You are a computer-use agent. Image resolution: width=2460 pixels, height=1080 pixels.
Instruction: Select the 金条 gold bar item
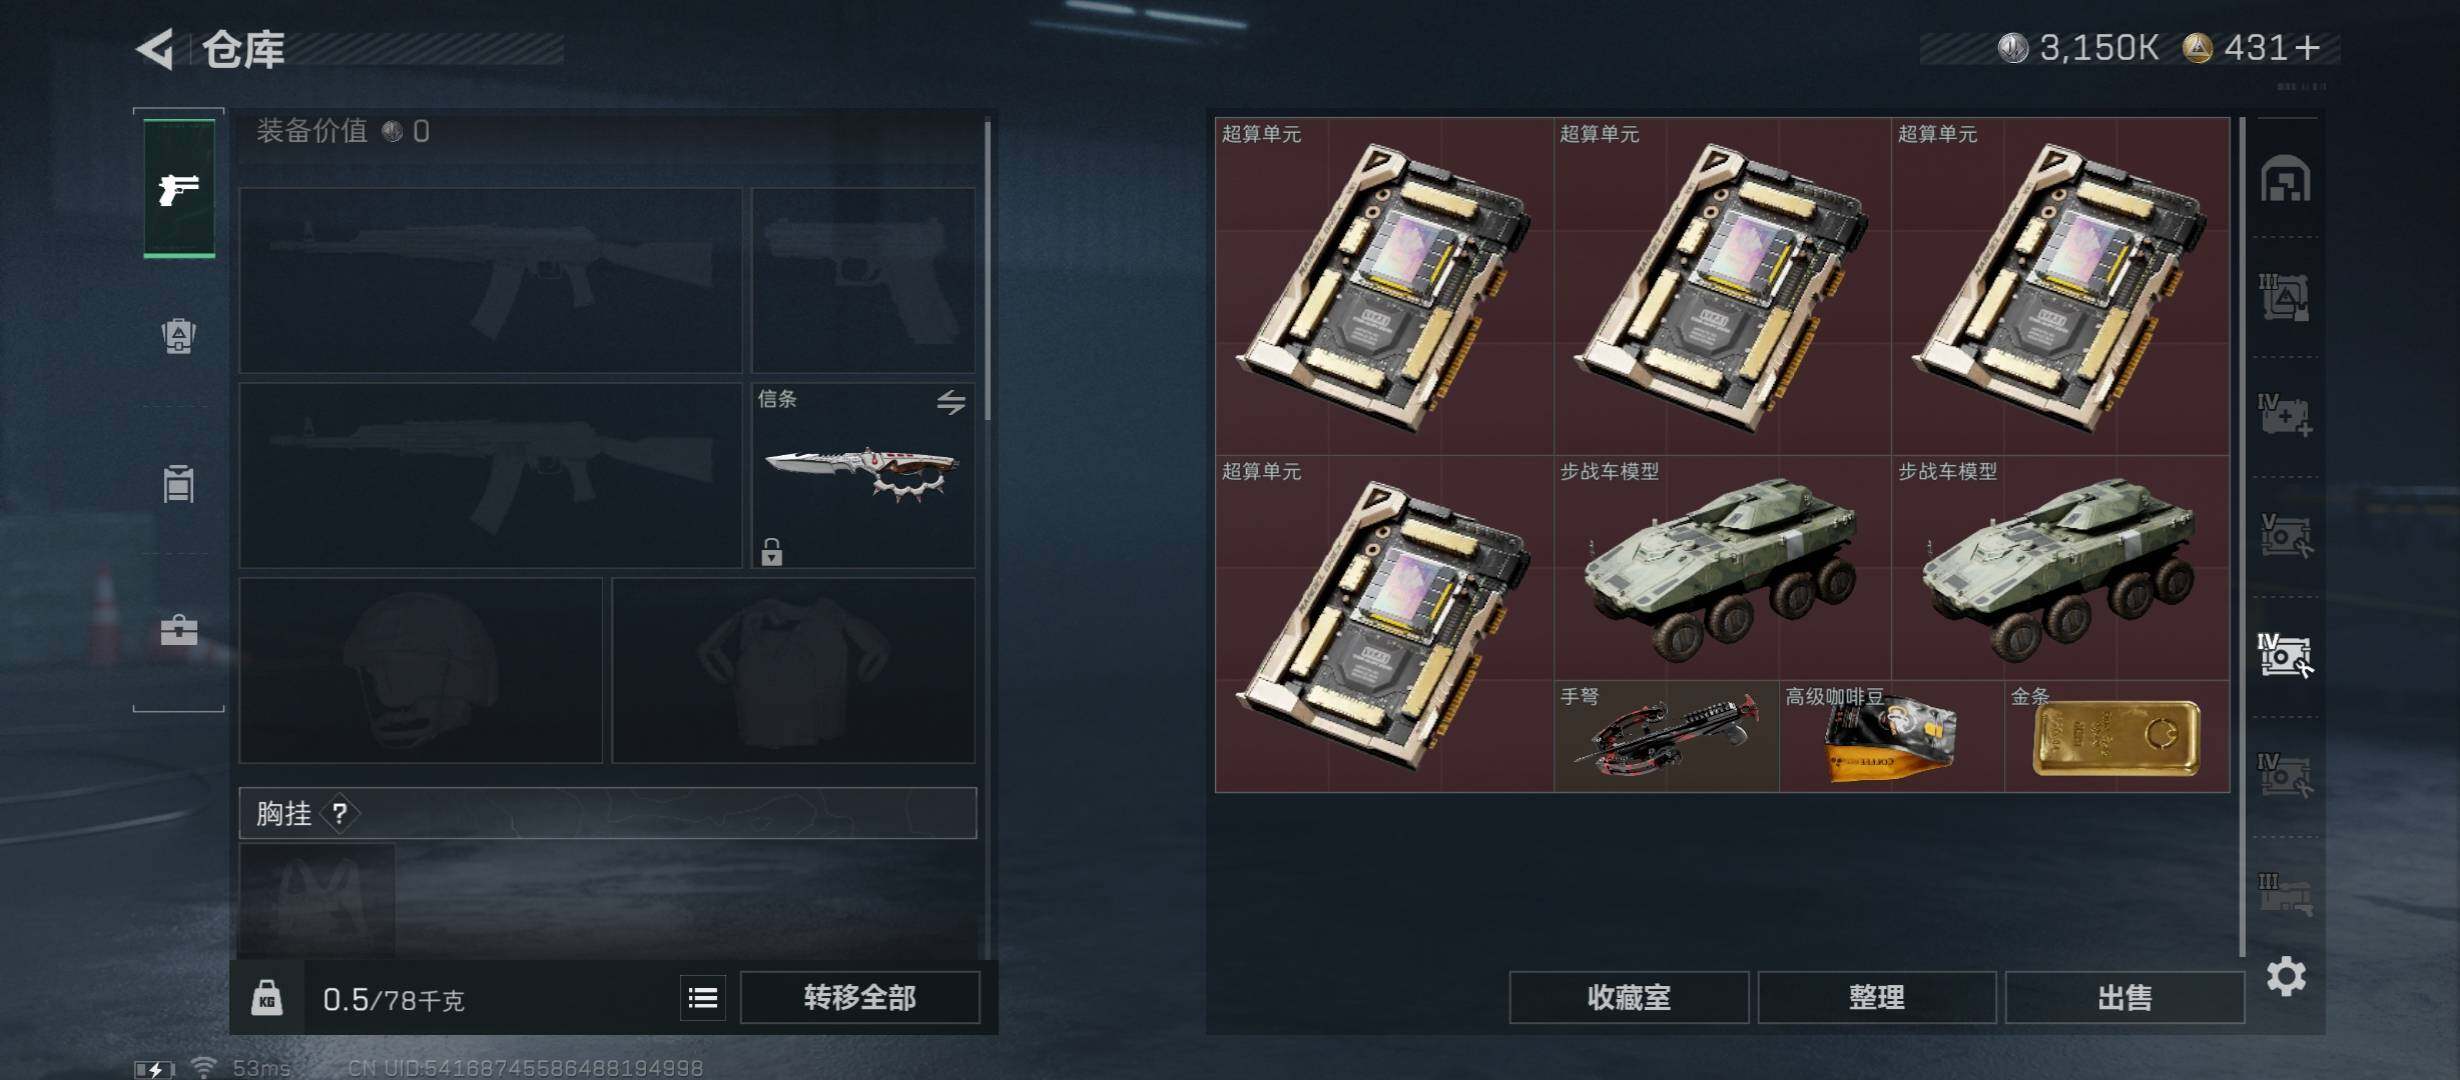coord(2117,736)
